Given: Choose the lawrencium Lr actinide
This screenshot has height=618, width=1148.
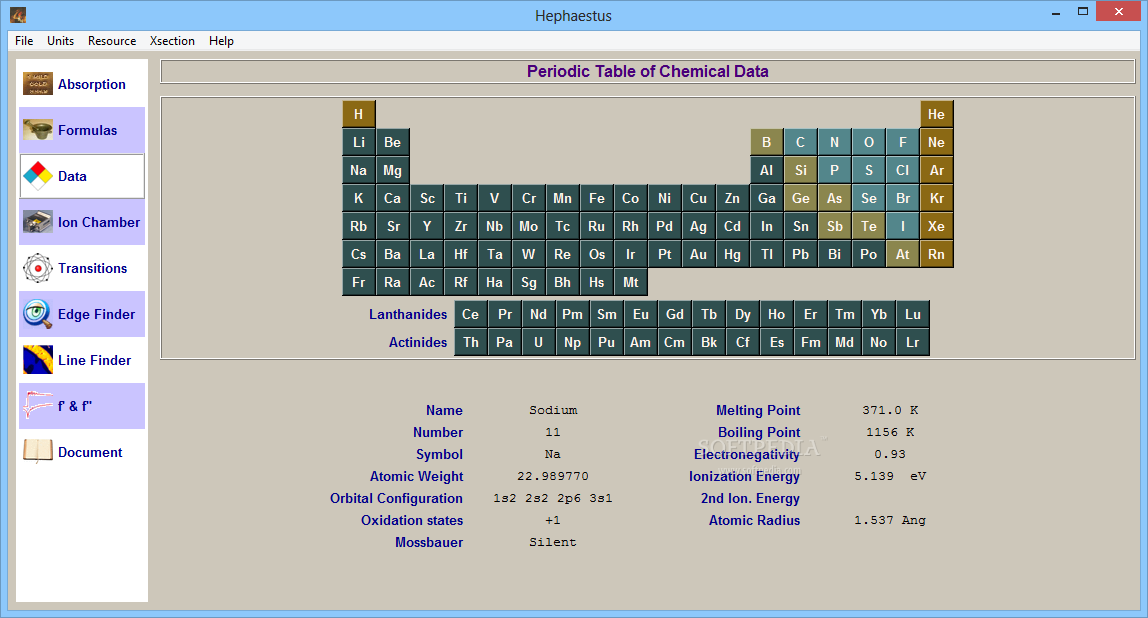Looking at the screenshot, I should click(913, 342).
